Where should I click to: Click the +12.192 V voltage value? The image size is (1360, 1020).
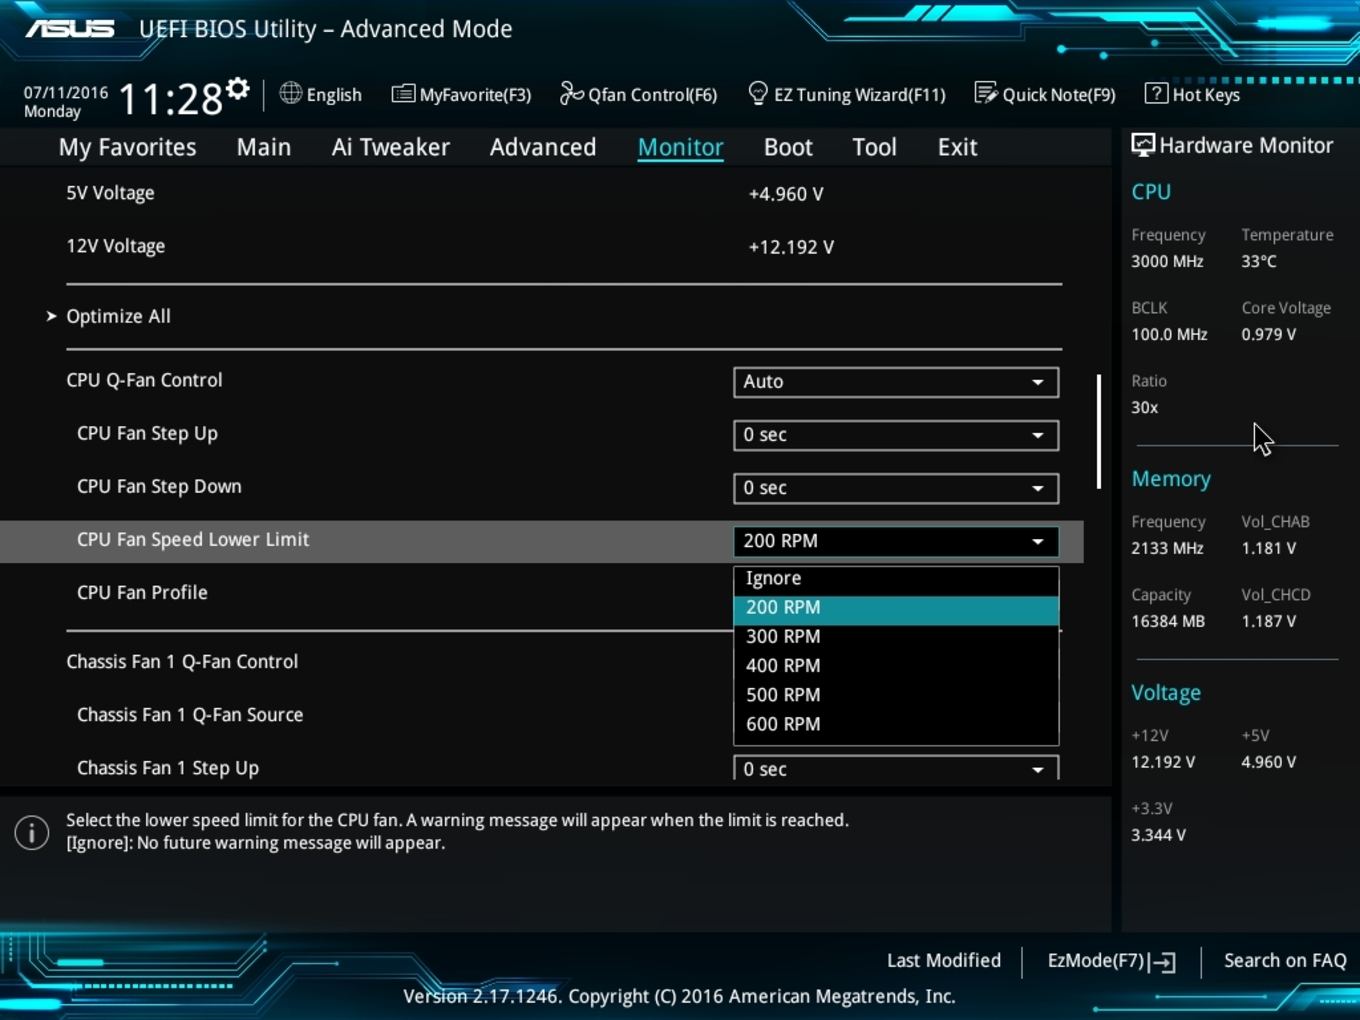pos(791,247)
